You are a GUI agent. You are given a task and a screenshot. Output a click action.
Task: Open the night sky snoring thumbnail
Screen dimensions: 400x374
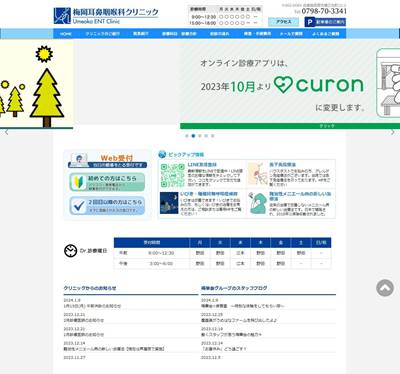coord(169,203)
